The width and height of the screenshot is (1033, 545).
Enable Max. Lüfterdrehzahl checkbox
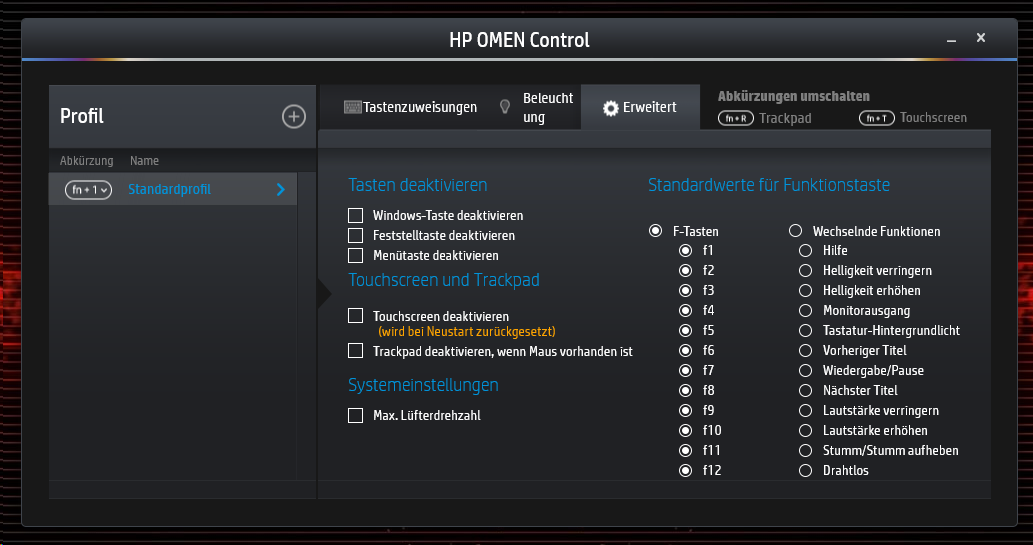tap(356, 415)
